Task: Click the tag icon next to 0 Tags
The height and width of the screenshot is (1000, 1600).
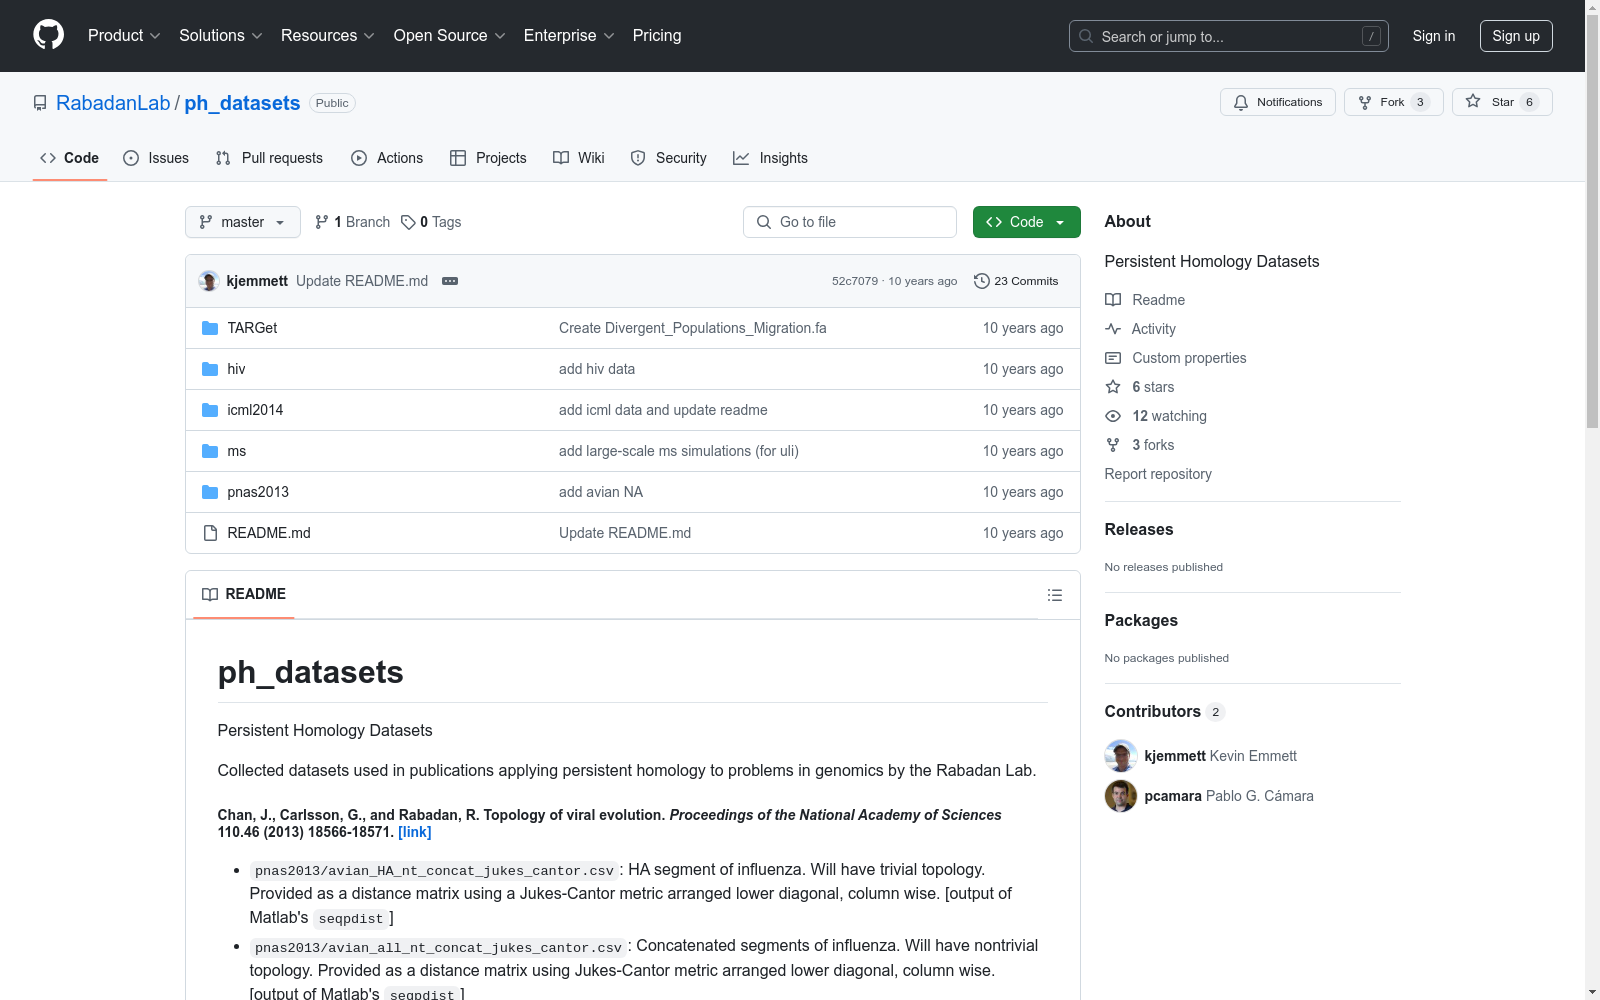Action: point(408,222)
